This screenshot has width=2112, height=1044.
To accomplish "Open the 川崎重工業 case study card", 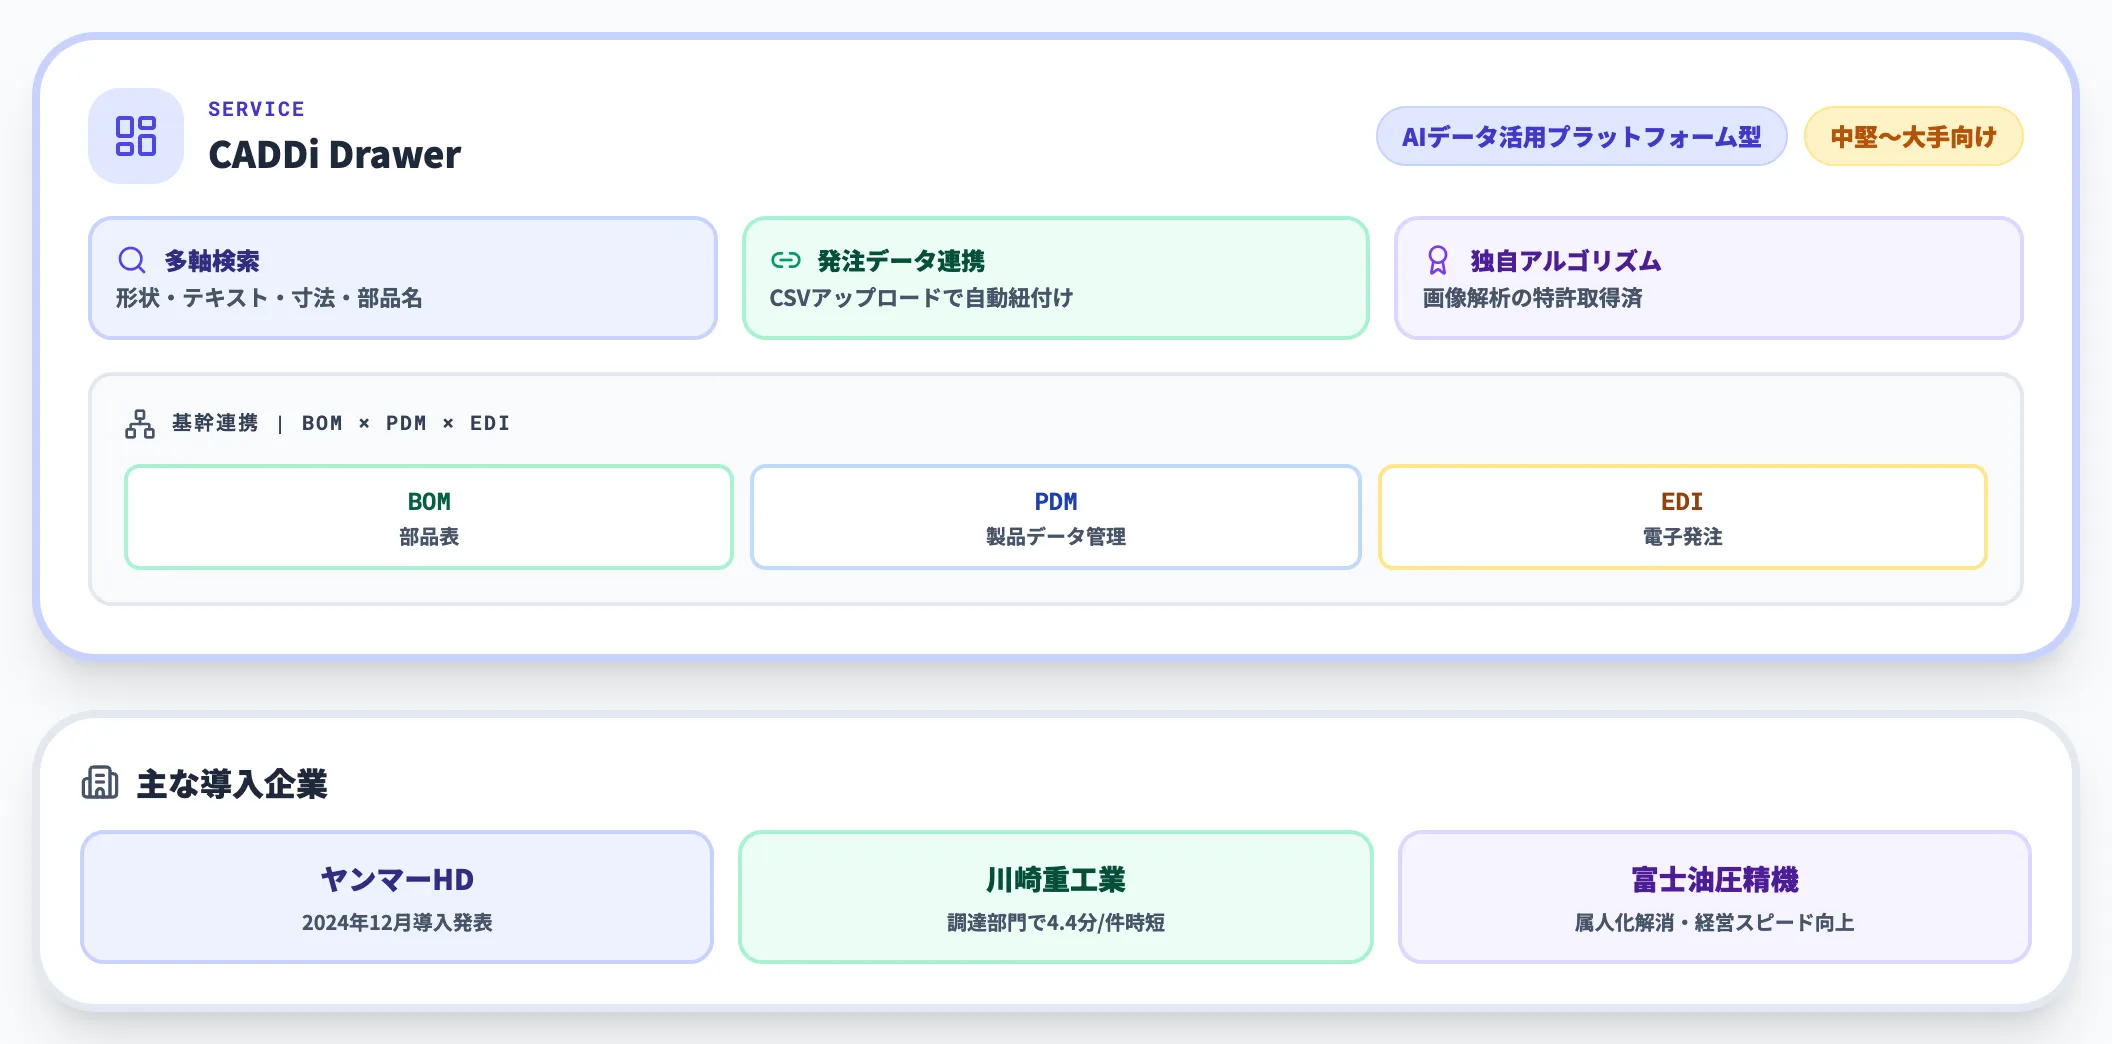I will tap(1055, 897).
